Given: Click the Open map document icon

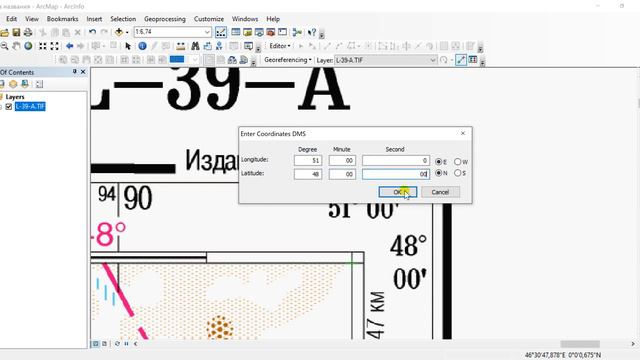Looking at the screenshot, I should [4, 32].
